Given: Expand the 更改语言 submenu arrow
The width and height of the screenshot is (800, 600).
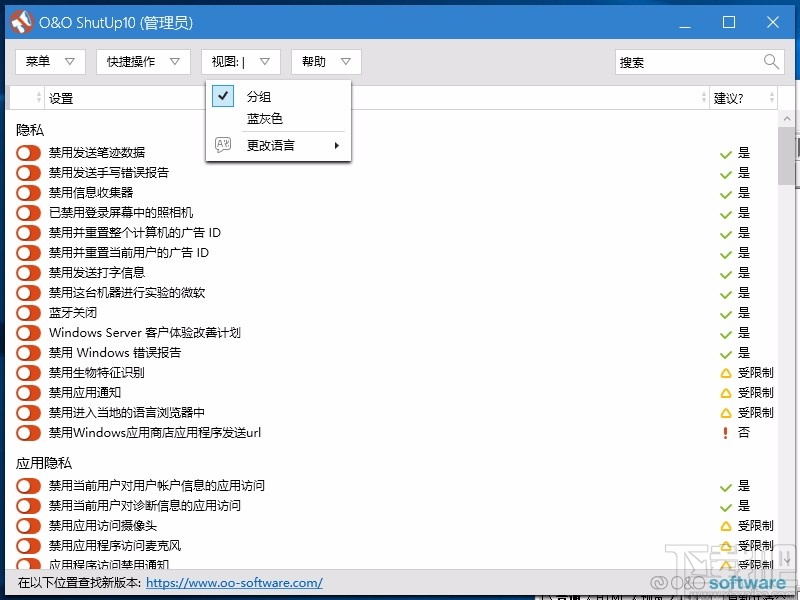Looking at the screenshot, I should click(x=337, y=145).
